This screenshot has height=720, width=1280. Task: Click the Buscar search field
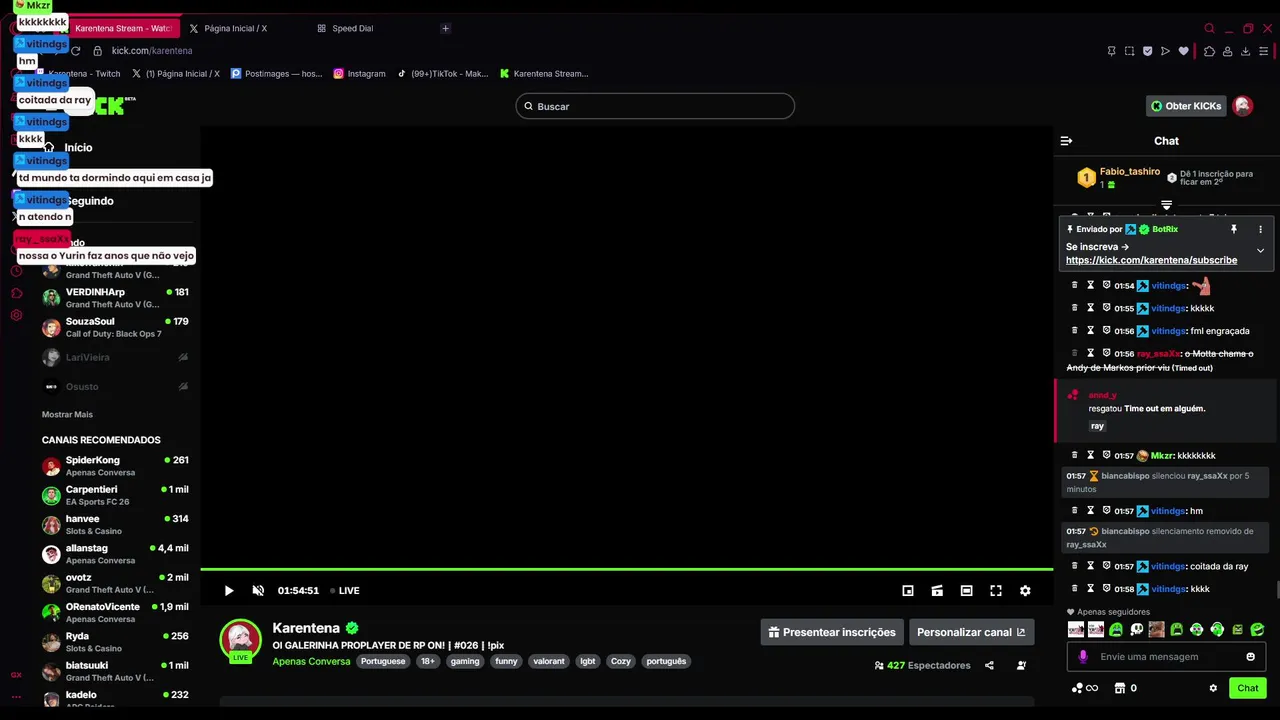click(655, 106)
